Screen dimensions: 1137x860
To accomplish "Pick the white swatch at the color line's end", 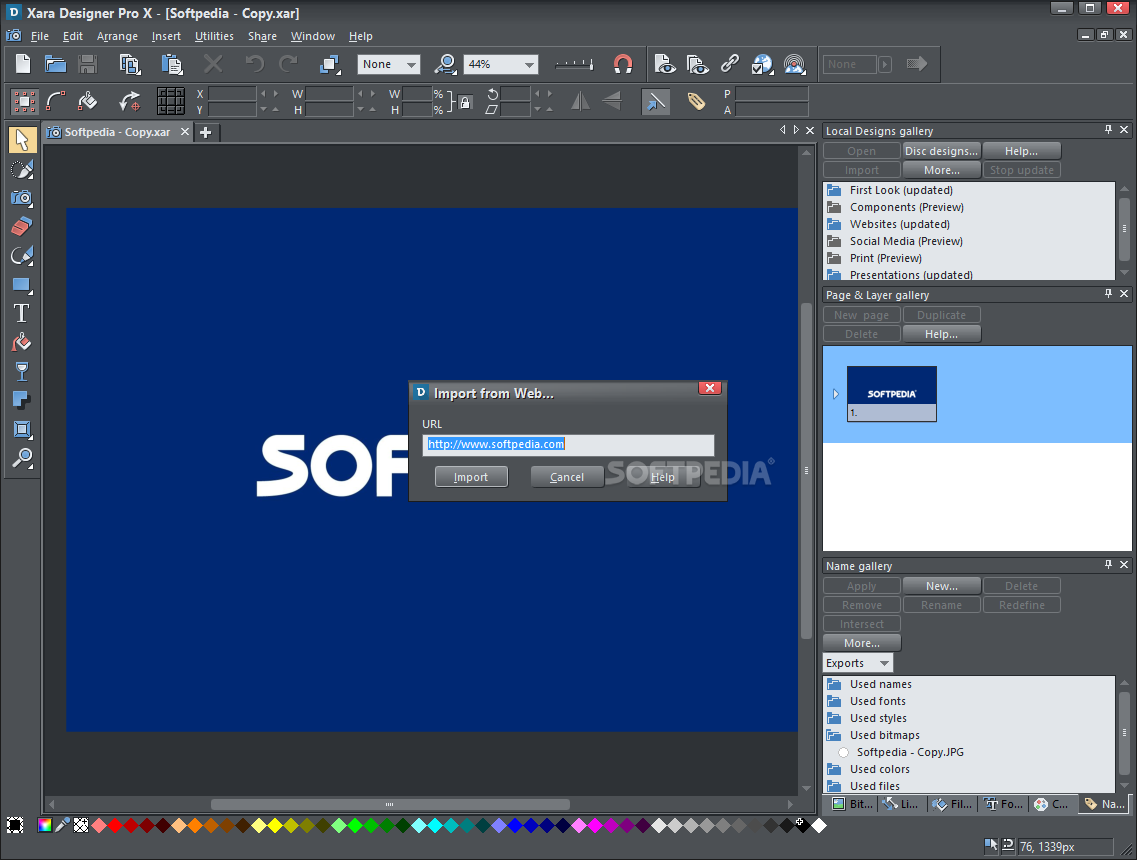I will (x=819, y=824).
